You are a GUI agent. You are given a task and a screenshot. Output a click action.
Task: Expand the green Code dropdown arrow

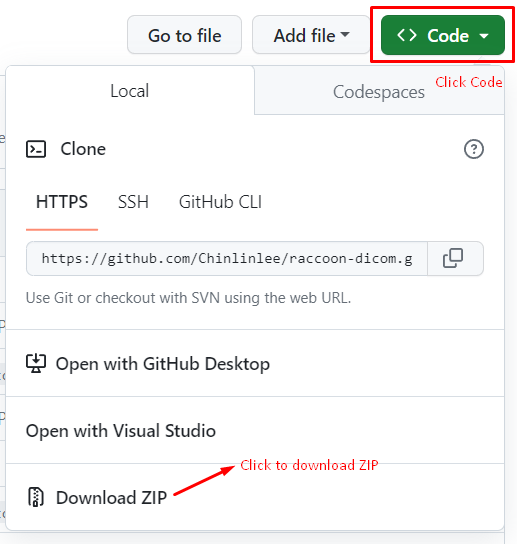coord(484,36)
